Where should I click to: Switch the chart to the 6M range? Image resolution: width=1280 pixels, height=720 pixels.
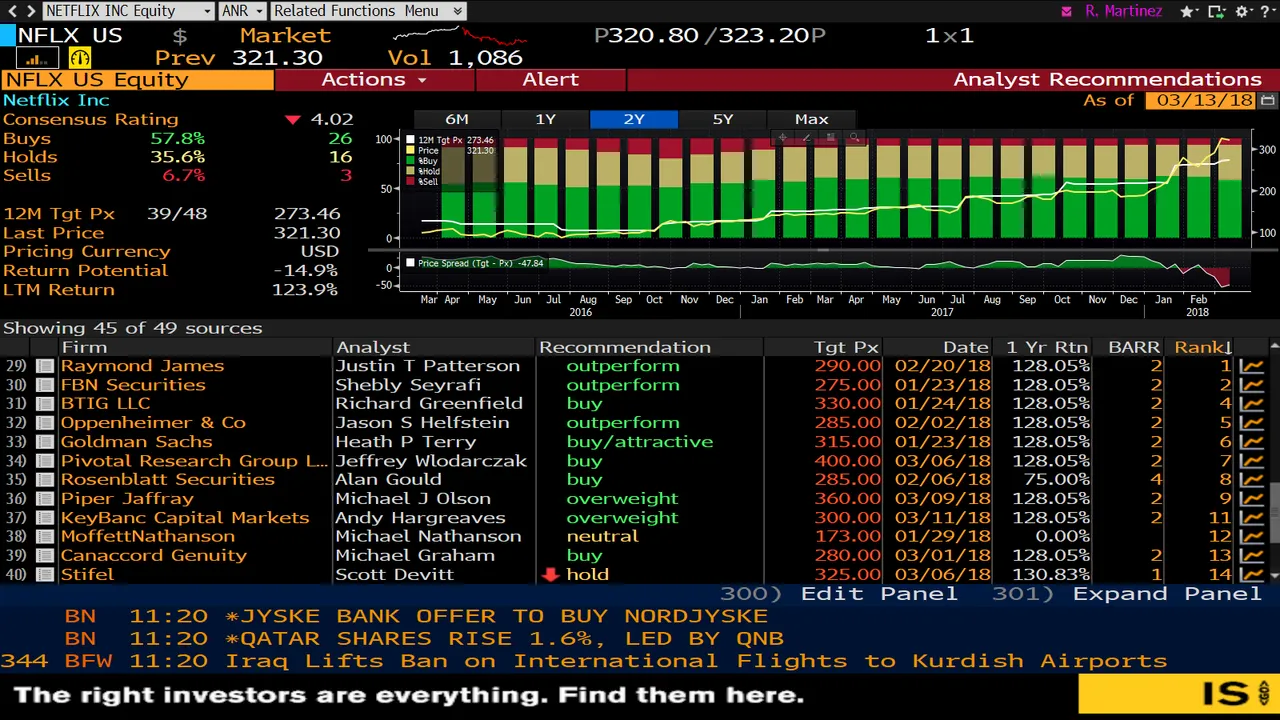pyautogui.click(x=457, y=119)
